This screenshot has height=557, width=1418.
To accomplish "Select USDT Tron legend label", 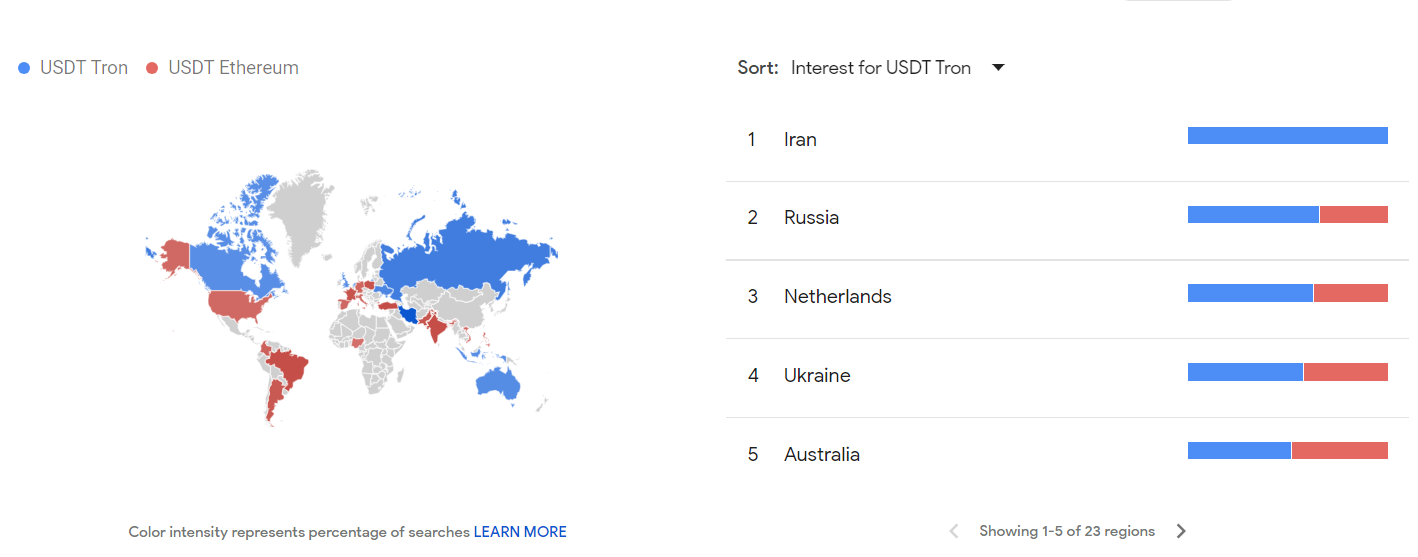I will click(84, 68).
